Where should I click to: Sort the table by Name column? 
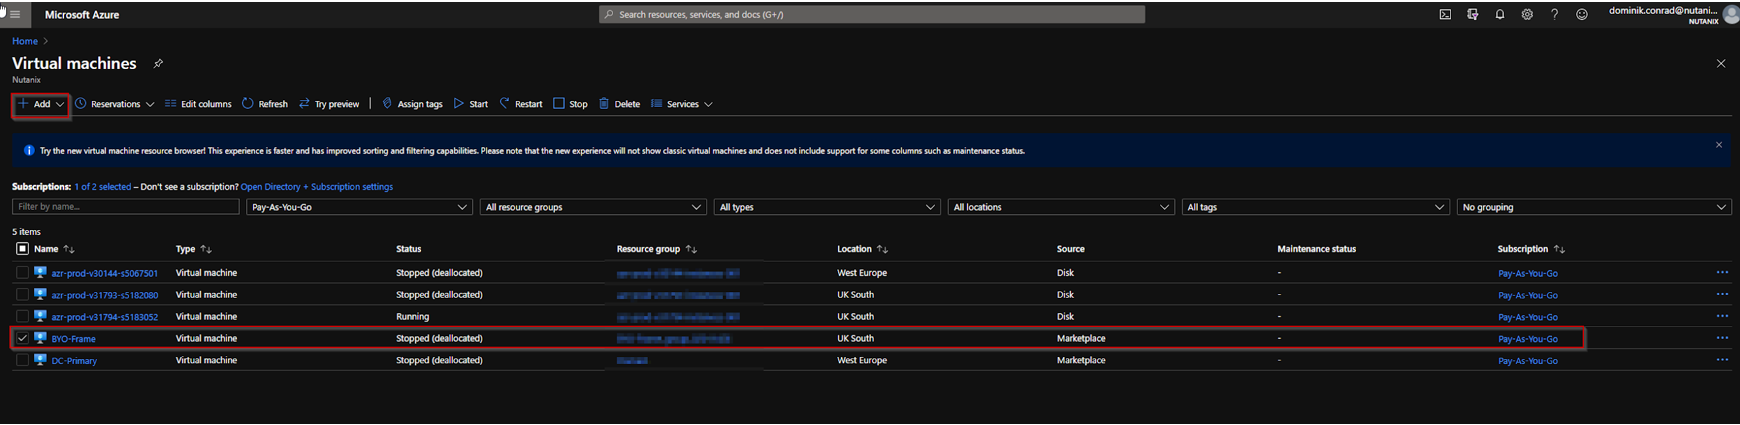click(x=54, y=249)
